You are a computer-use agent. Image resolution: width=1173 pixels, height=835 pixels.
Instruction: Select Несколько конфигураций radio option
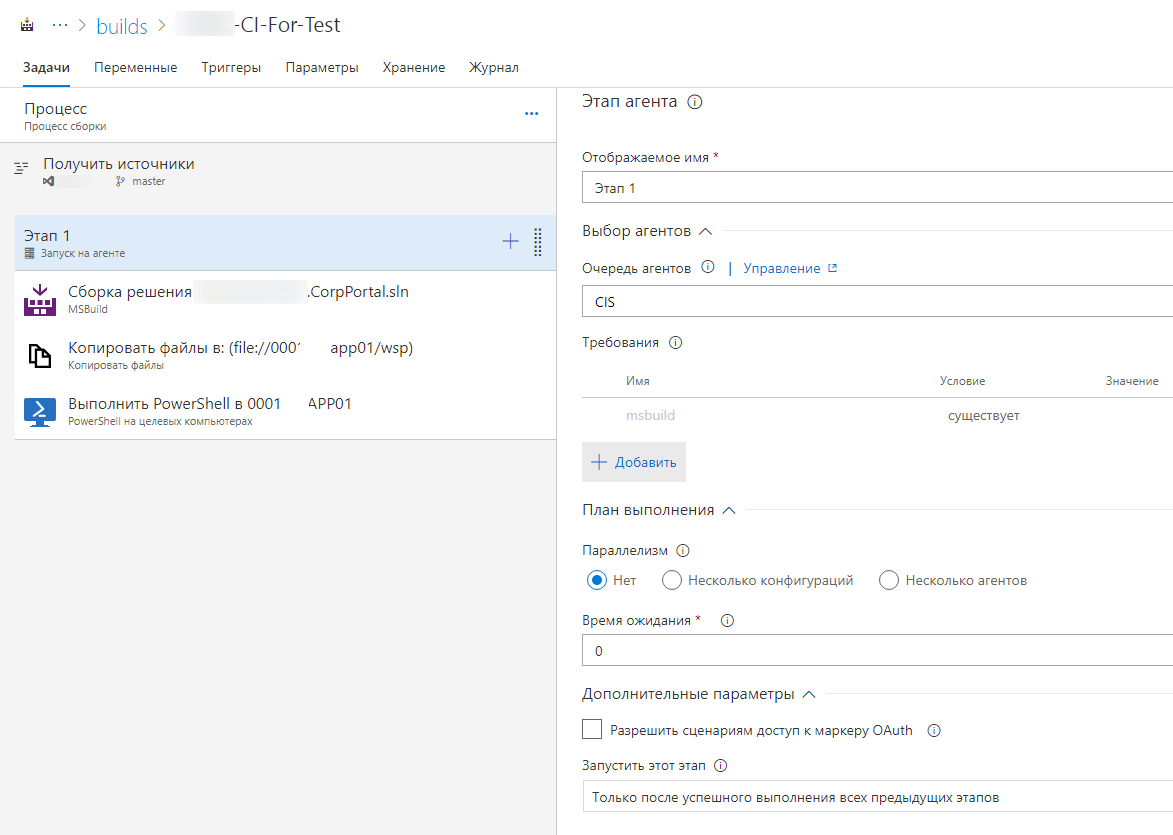672,580
